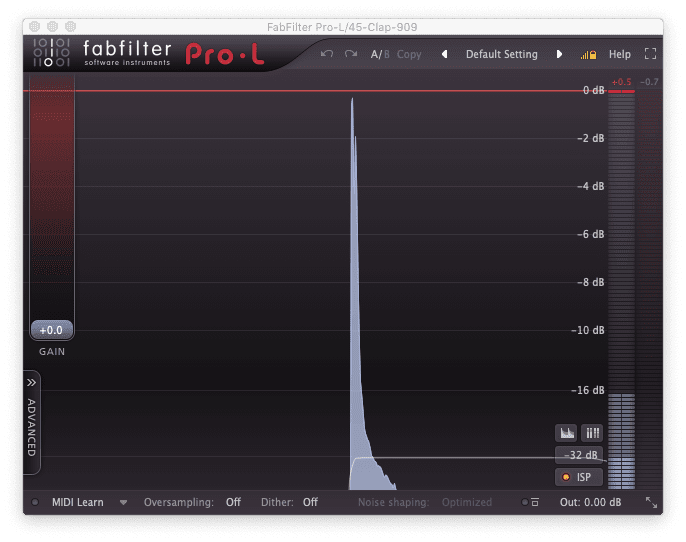Click the output level lock icon
The image size is (686, 542).
588,55
